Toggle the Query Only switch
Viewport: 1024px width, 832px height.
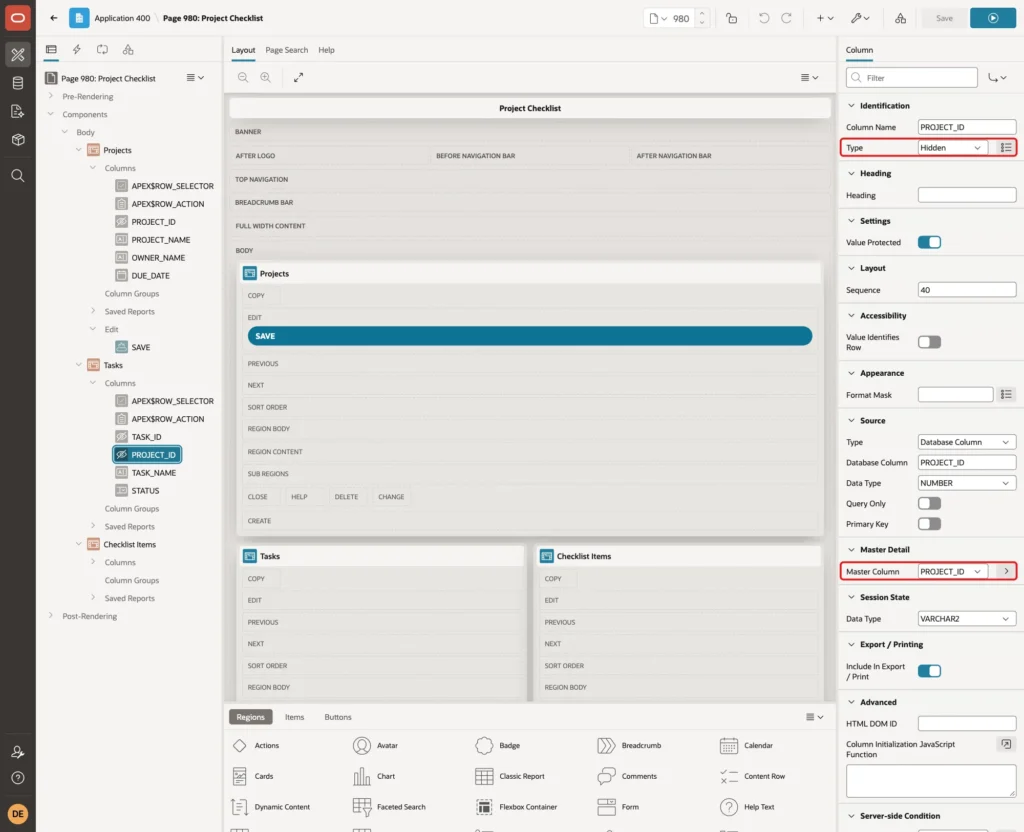(x=929, y=504)
